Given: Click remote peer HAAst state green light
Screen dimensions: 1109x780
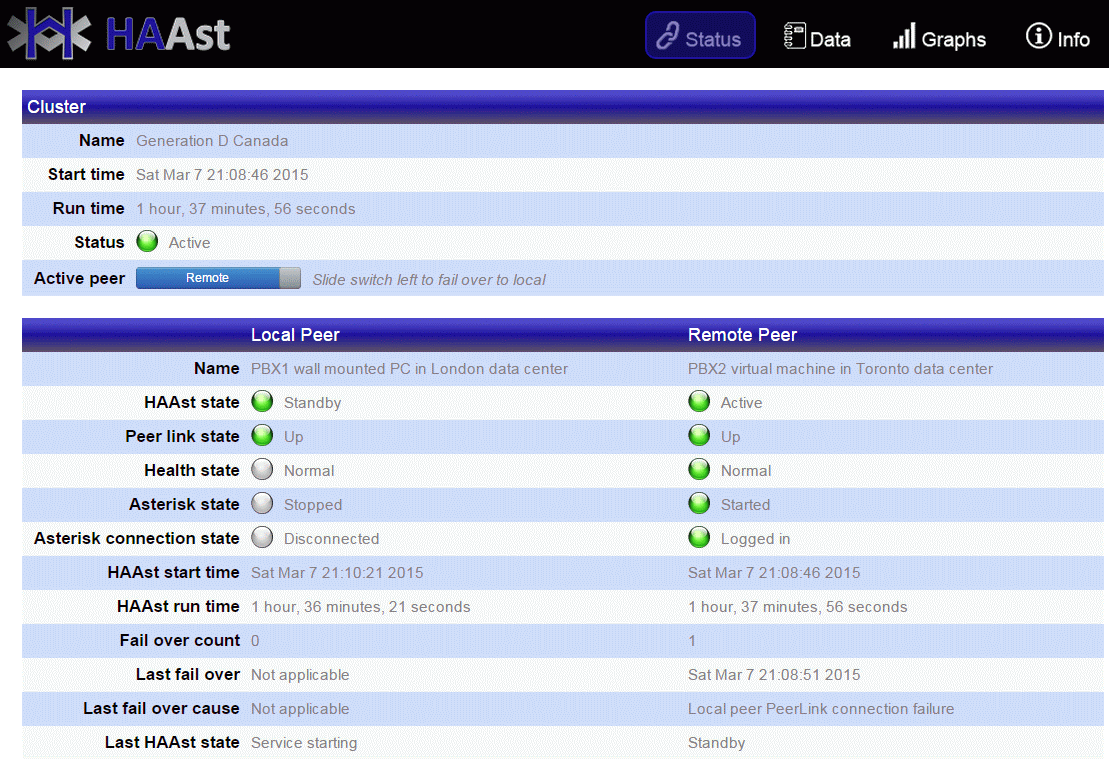Looking at the screenshot, I should 699,402.
